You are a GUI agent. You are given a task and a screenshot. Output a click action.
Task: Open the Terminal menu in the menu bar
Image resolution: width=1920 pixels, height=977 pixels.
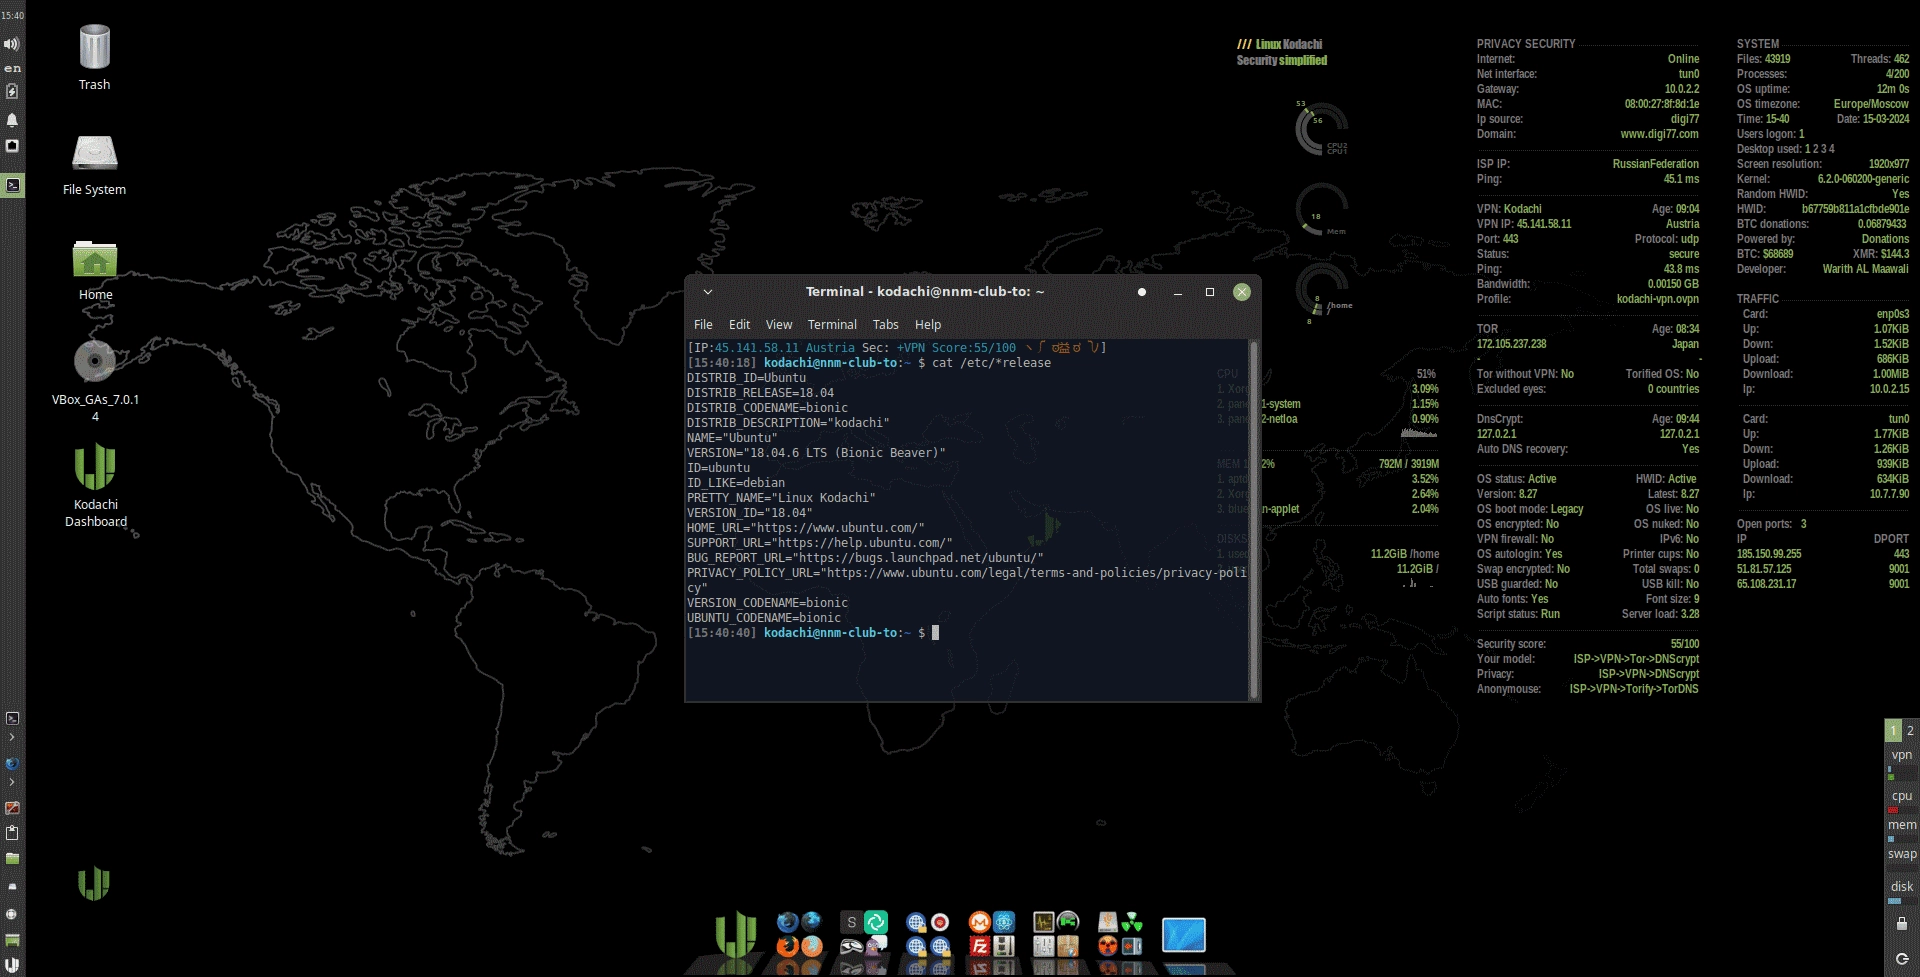[832, 325]
